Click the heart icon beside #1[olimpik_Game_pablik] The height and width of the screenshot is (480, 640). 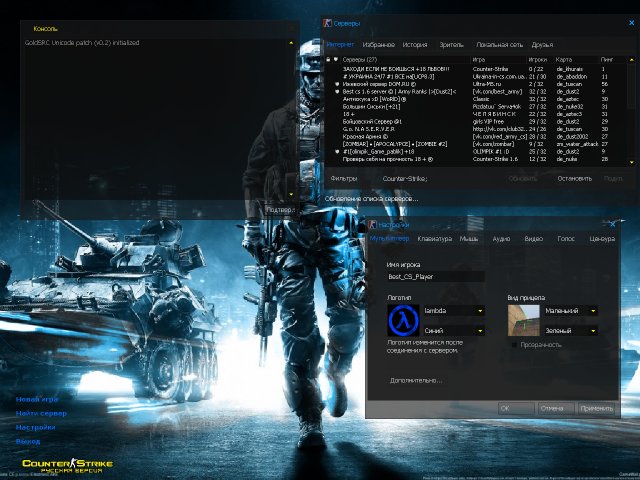click(337, 151)
